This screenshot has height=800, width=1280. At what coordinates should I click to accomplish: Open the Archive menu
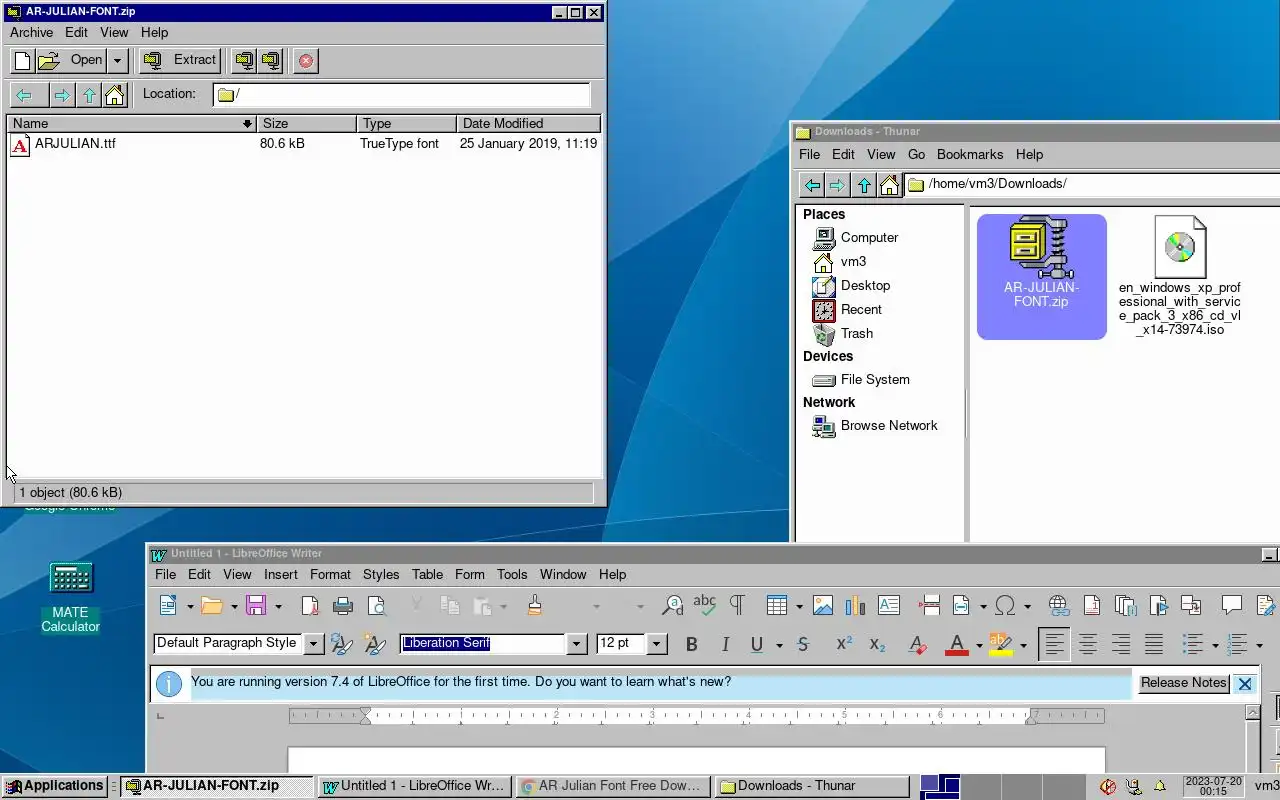click(x=32, y=33)
